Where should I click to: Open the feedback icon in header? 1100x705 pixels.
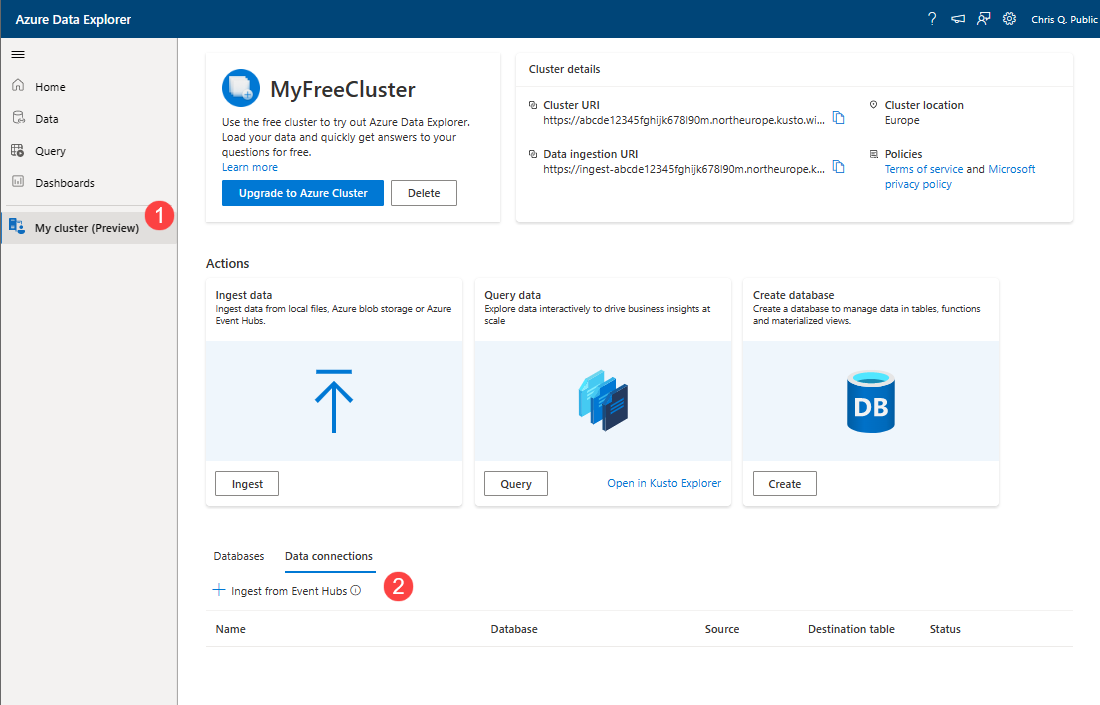(984, 19)
